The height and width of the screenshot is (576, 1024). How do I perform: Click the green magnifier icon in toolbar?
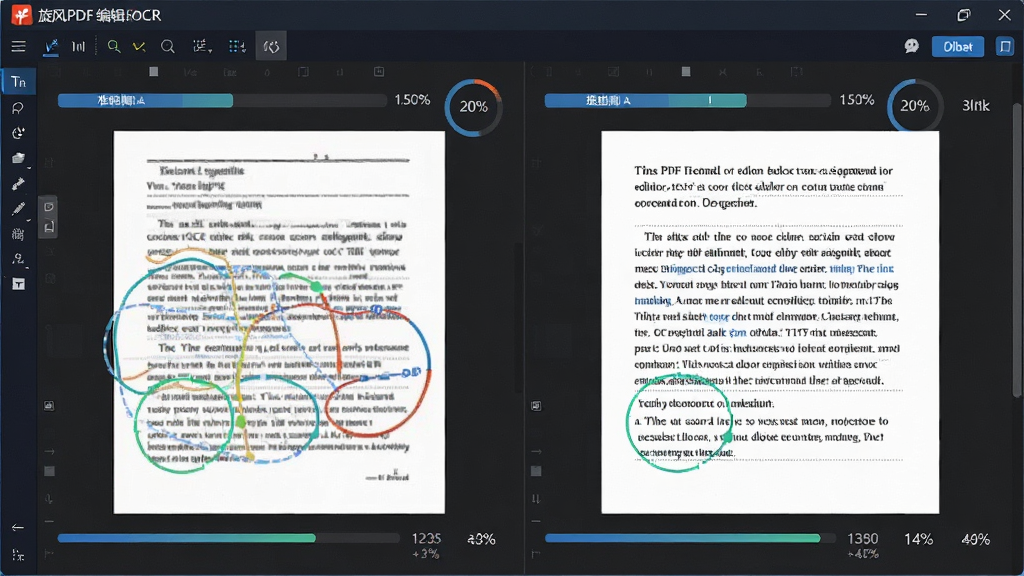[x=114, y=46]
